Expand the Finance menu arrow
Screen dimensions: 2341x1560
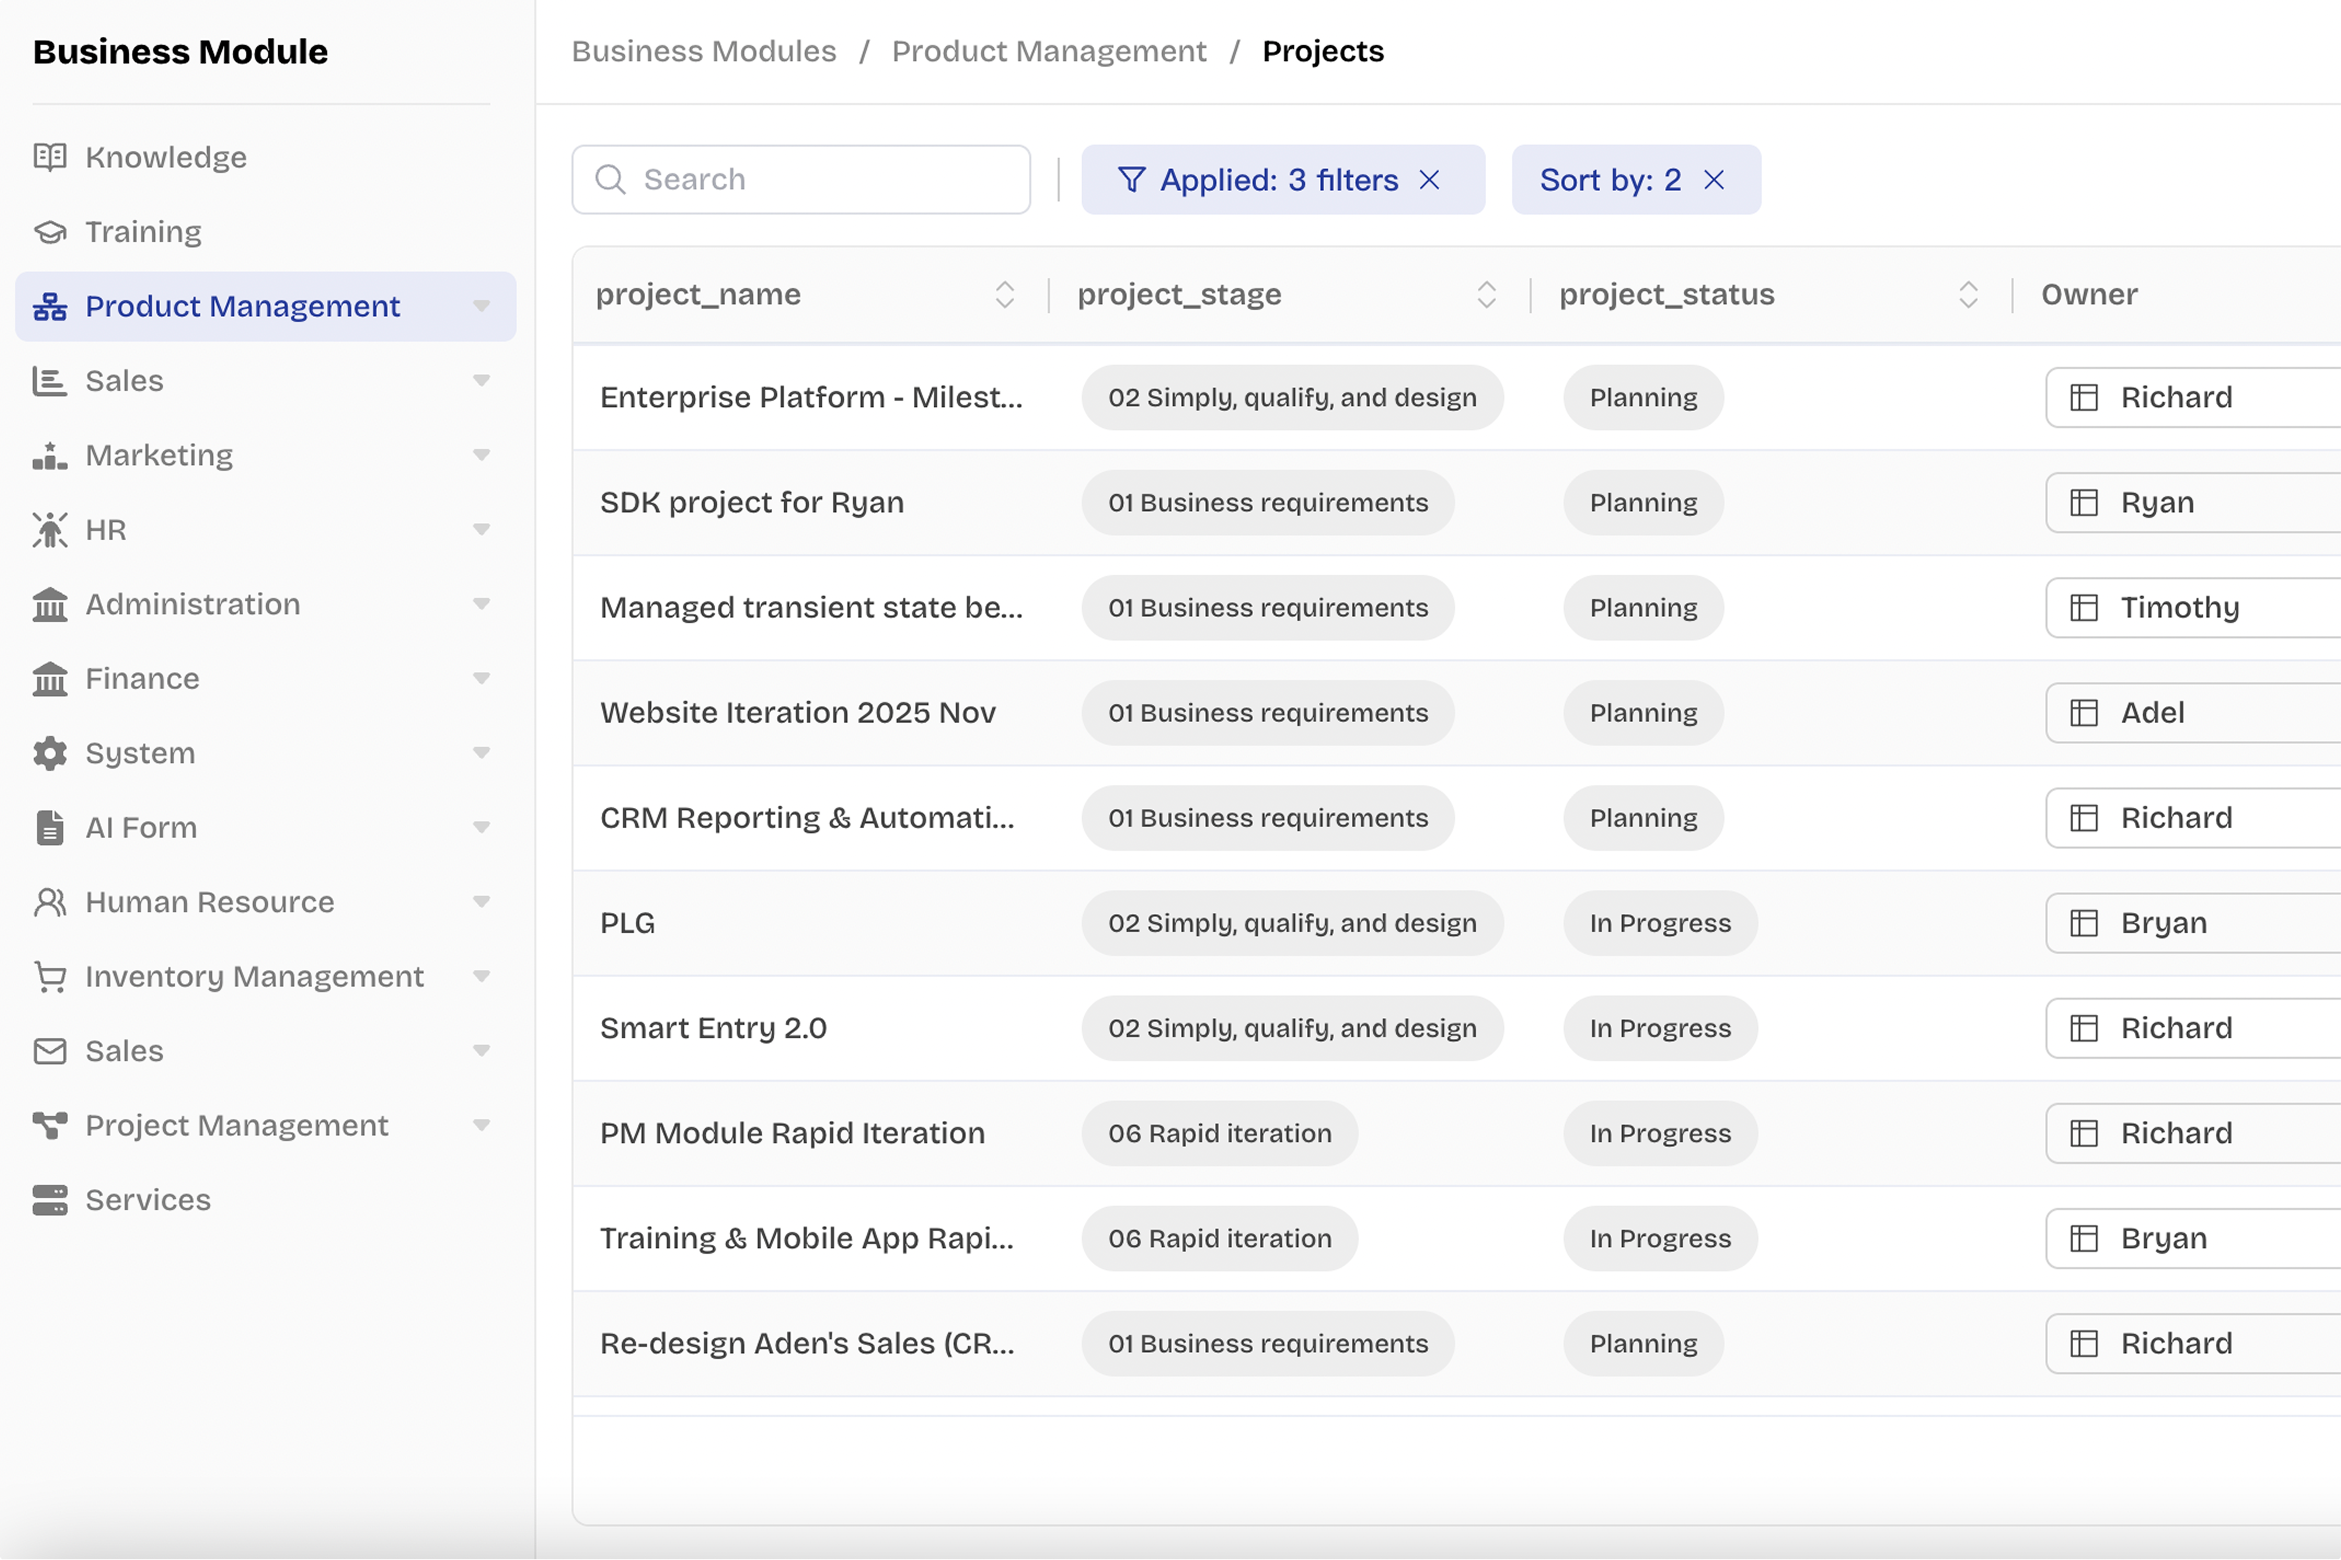[x=481, y=679]
